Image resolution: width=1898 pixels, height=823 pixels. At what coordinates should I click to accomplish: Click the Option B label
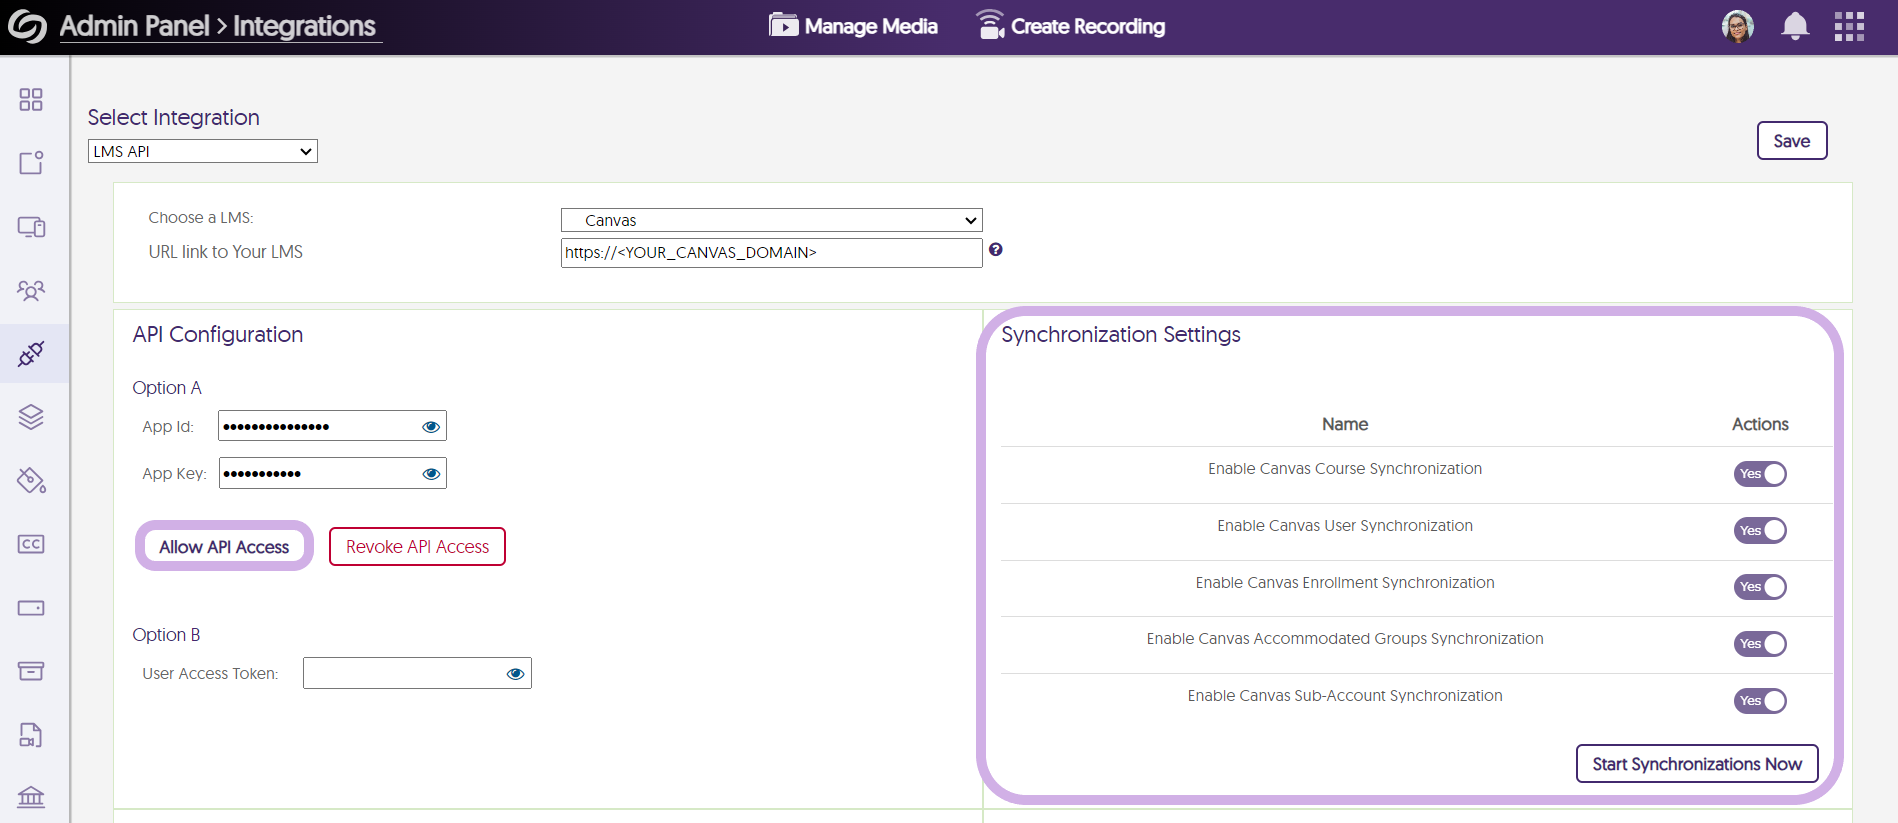(166, 635)
